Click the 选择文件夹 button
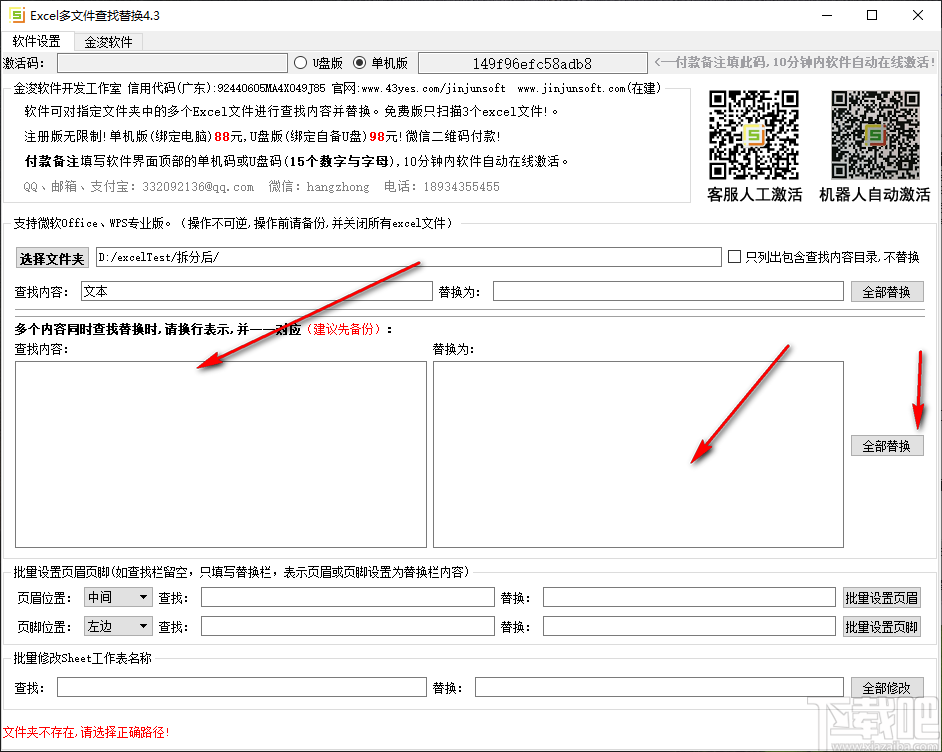Image resolution: width=942 pixels, height=752 pixels. click(51, 257)
